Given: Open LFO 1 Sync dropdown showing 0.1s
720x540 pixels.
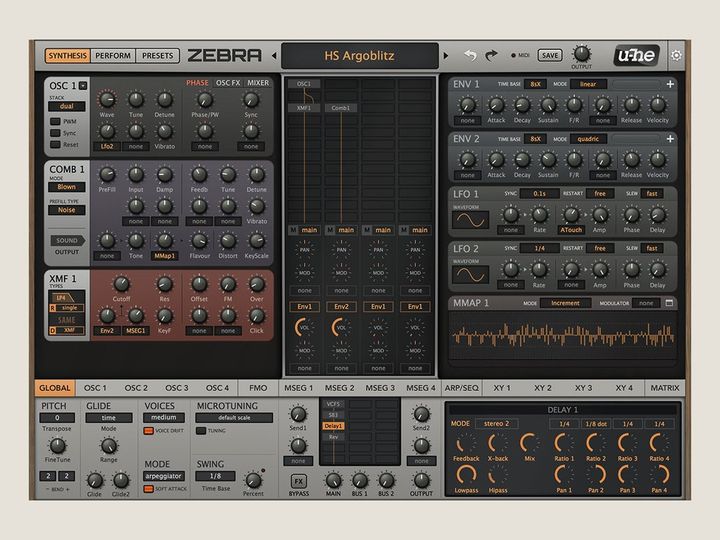Looking at the screenshot, I should [540, 194].
